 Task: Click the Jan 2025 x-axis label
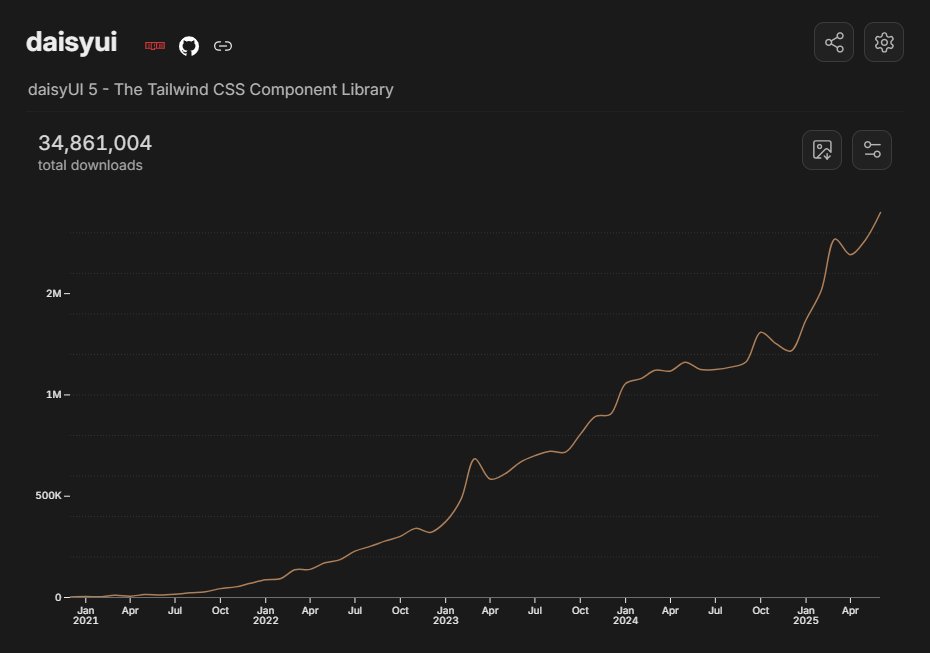pyautogui.click(x=805, y=615)
